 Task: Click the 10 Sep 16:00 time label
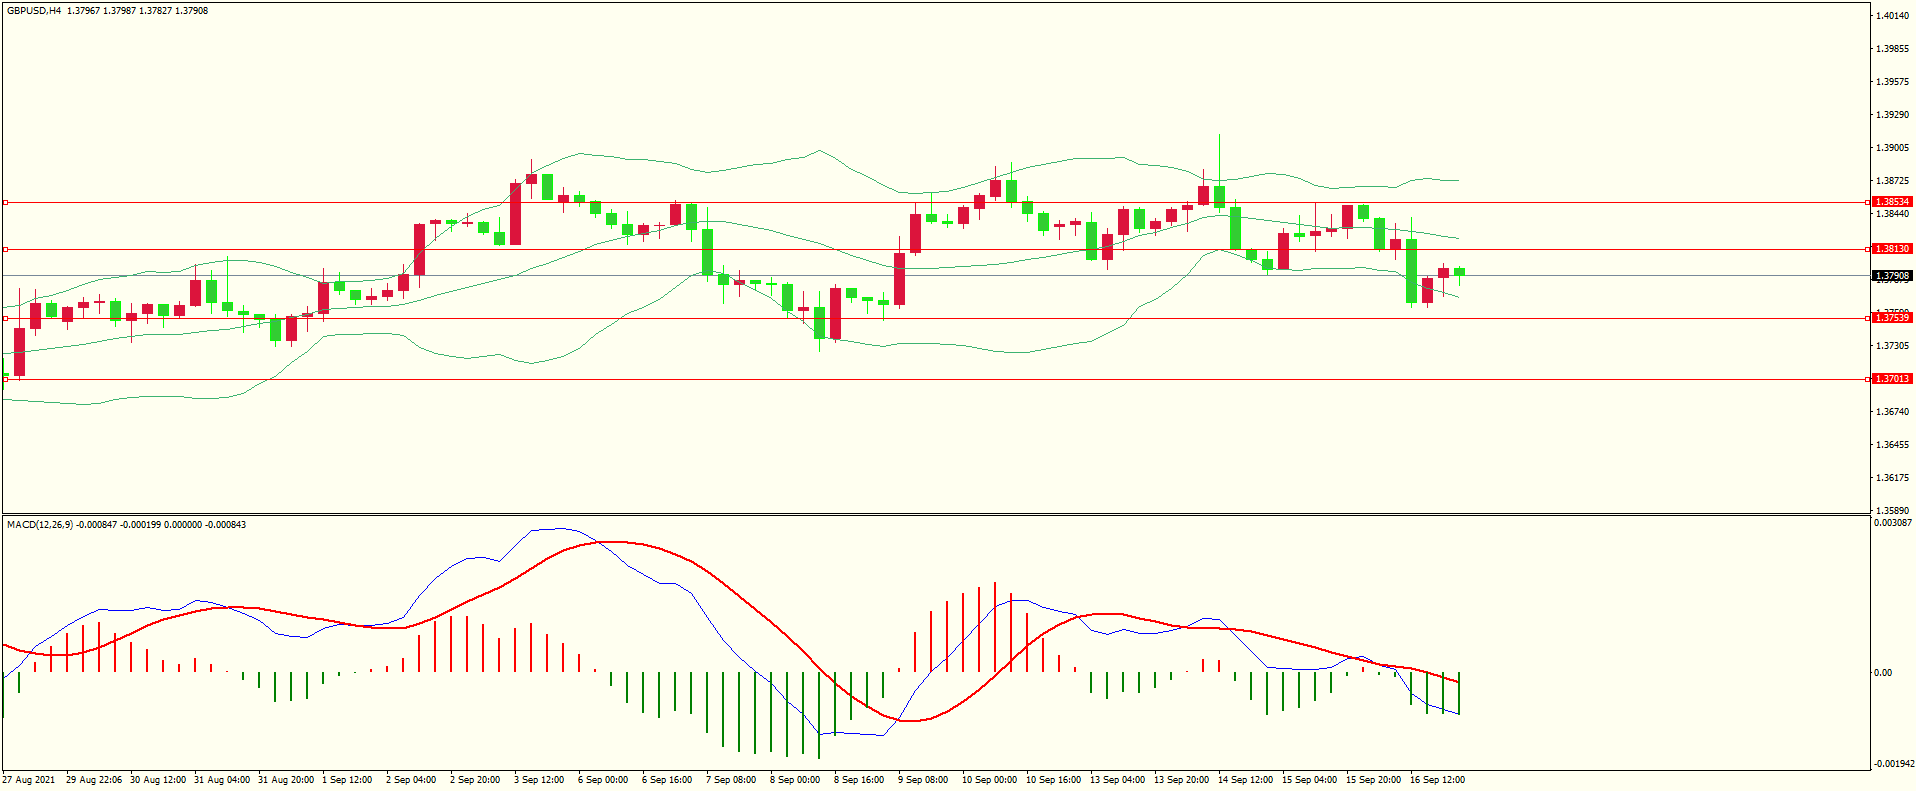(x=1054, y=780)
